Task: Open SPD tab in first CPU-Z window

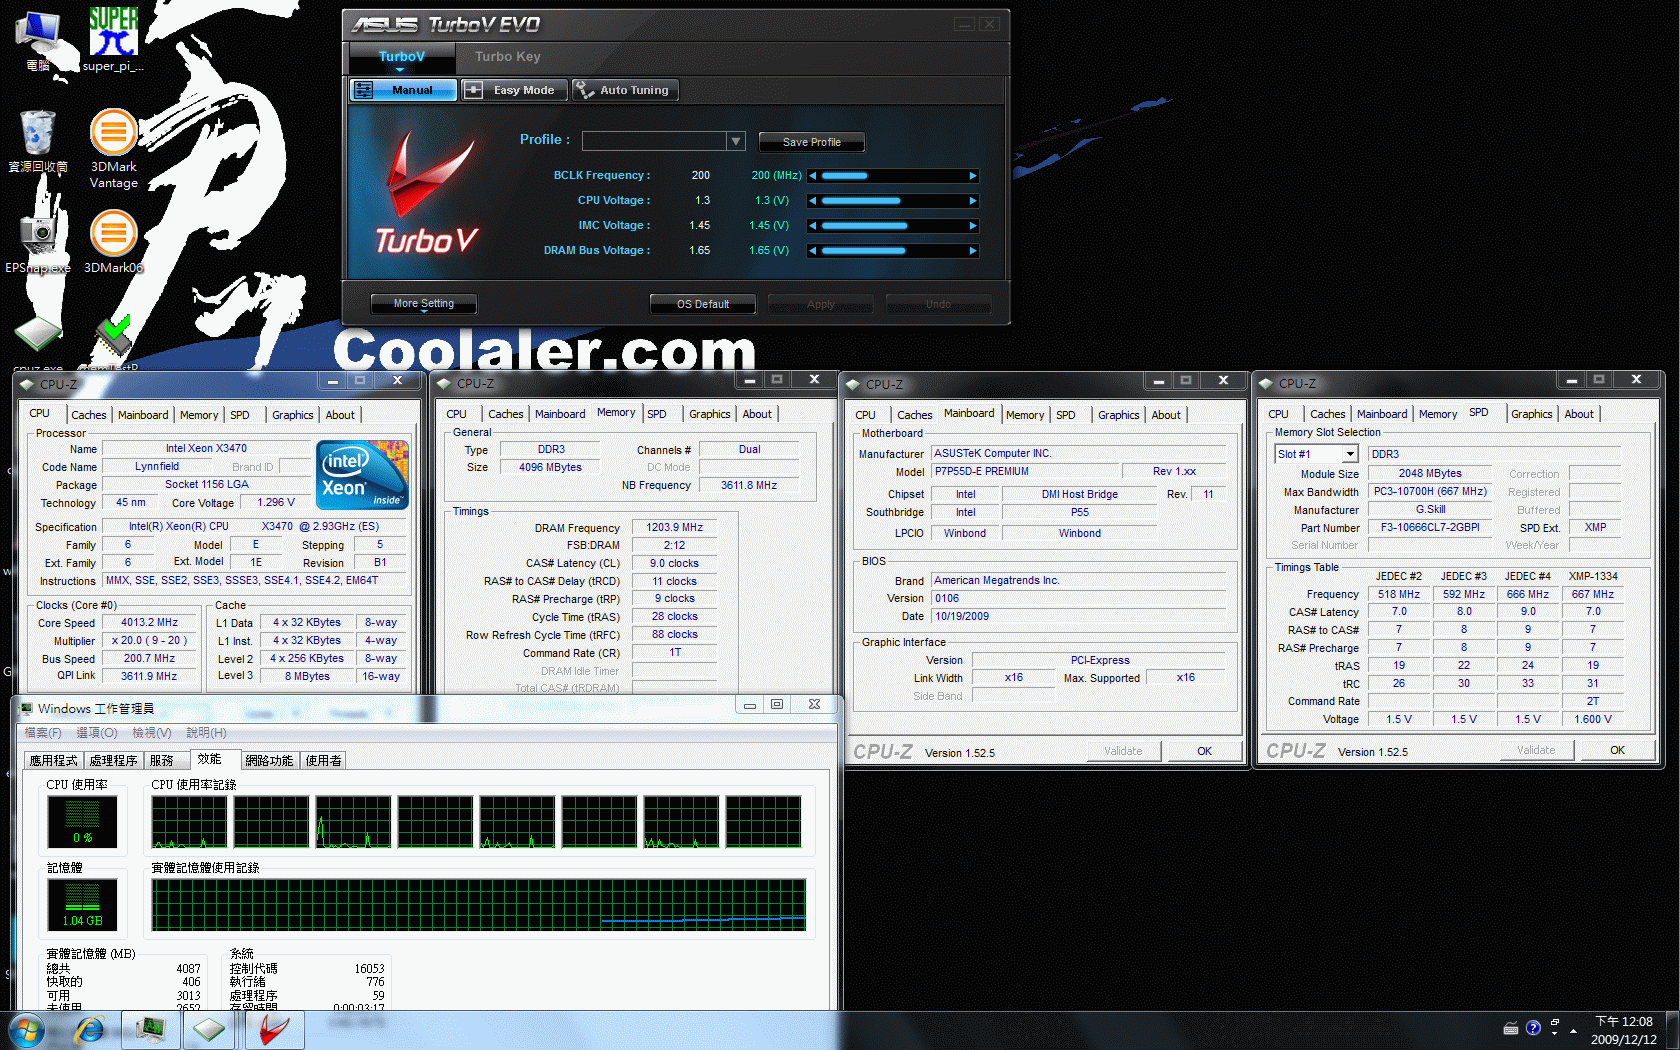Action: (240, 415)
